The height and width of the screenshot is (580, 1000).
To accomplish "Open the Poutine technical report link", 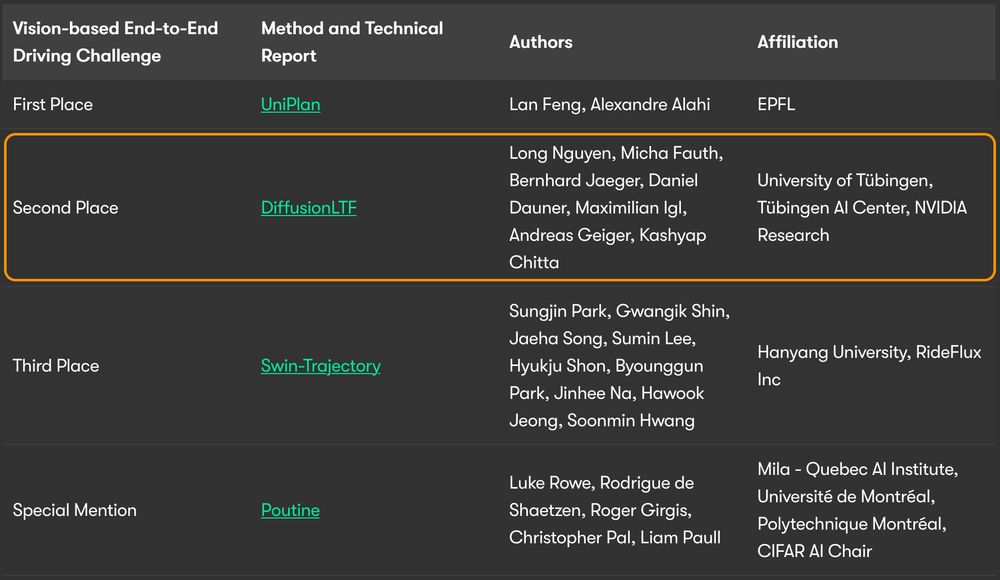I will click(x=290, y=510).
